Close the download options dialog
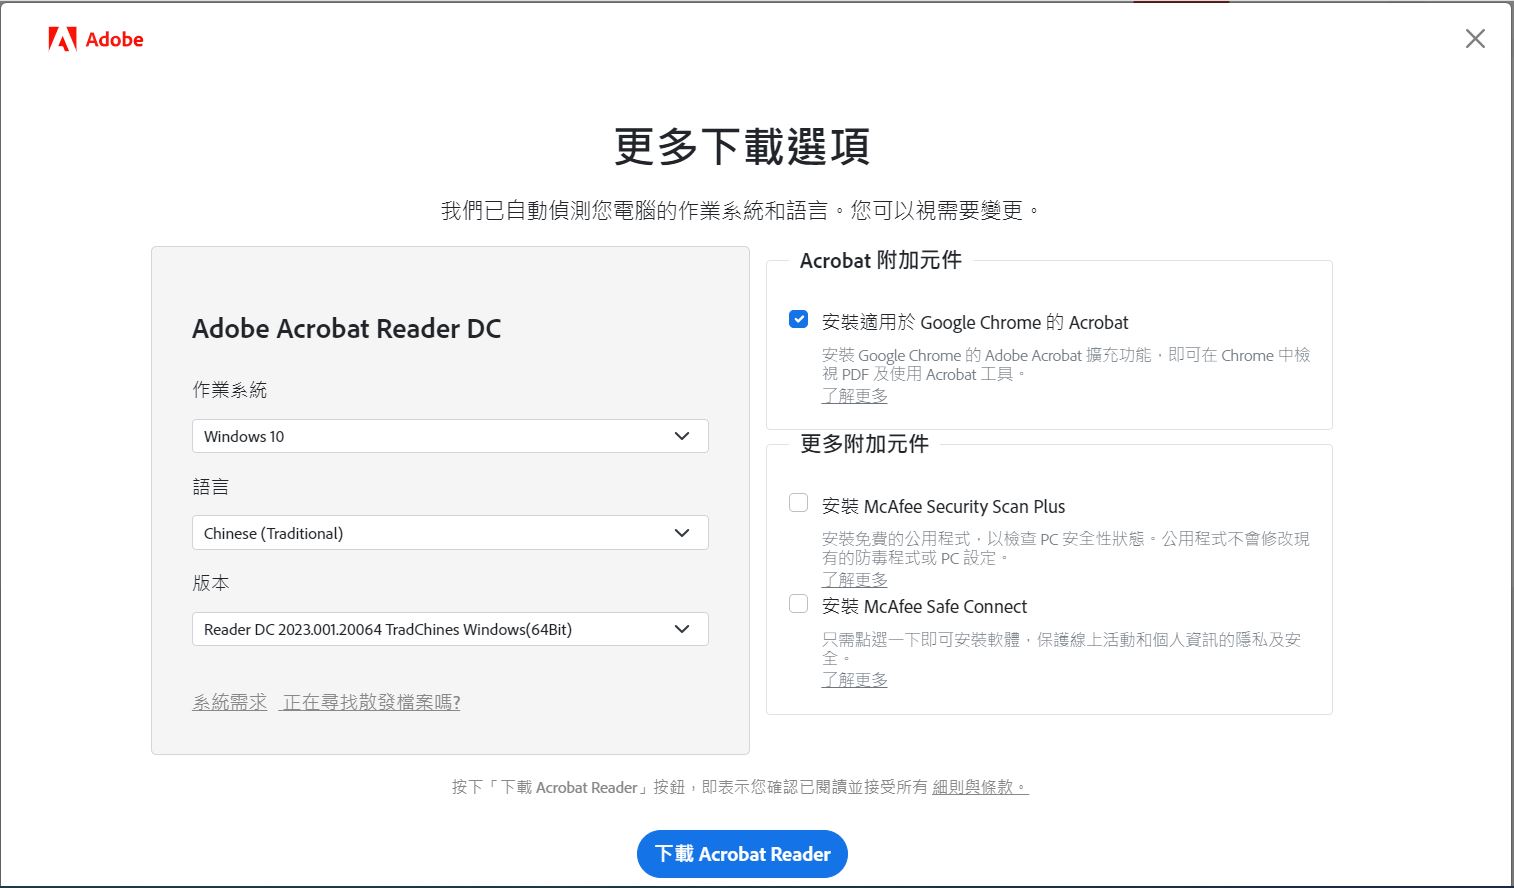Image resolution: width=1514 pixels, height=888 pixels. (x=1475, y=39)
